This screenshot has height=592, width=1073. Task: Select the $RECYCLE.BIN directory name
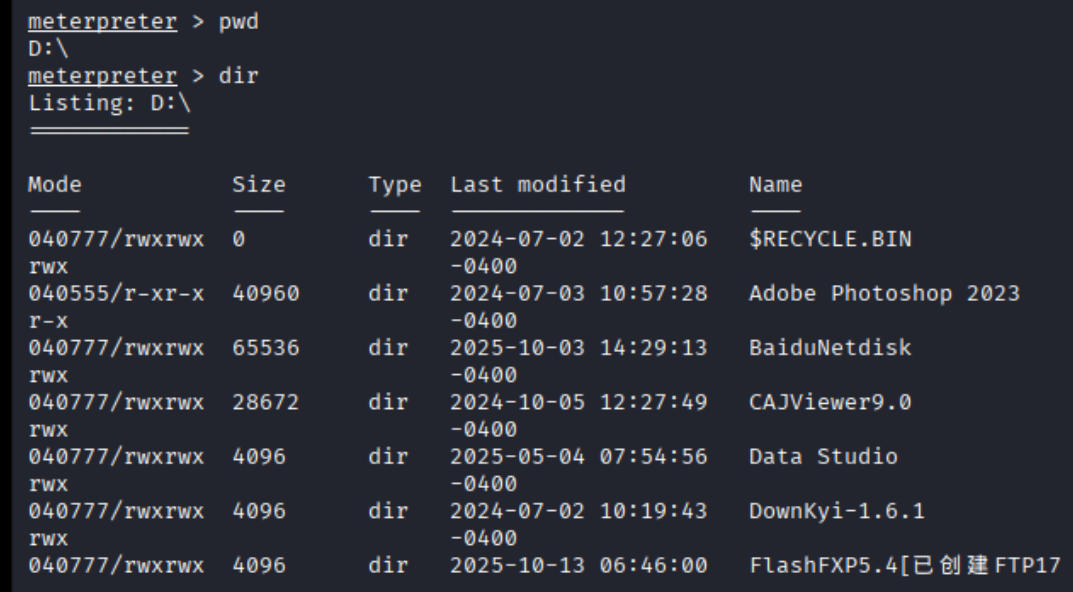coord(830,239)
